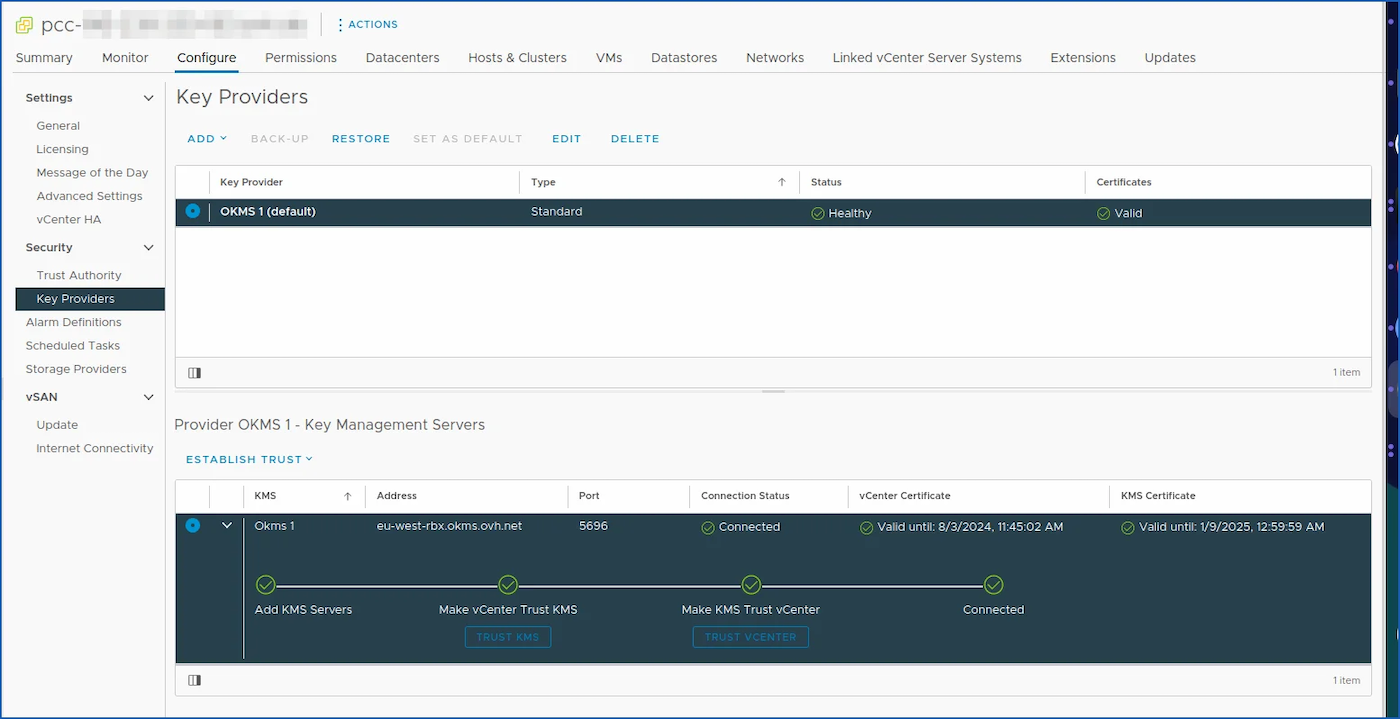This screenshot has height=719, width=1400.
Task: Select the OKMS 1 (default) radio button
Action: pos(193,212)
